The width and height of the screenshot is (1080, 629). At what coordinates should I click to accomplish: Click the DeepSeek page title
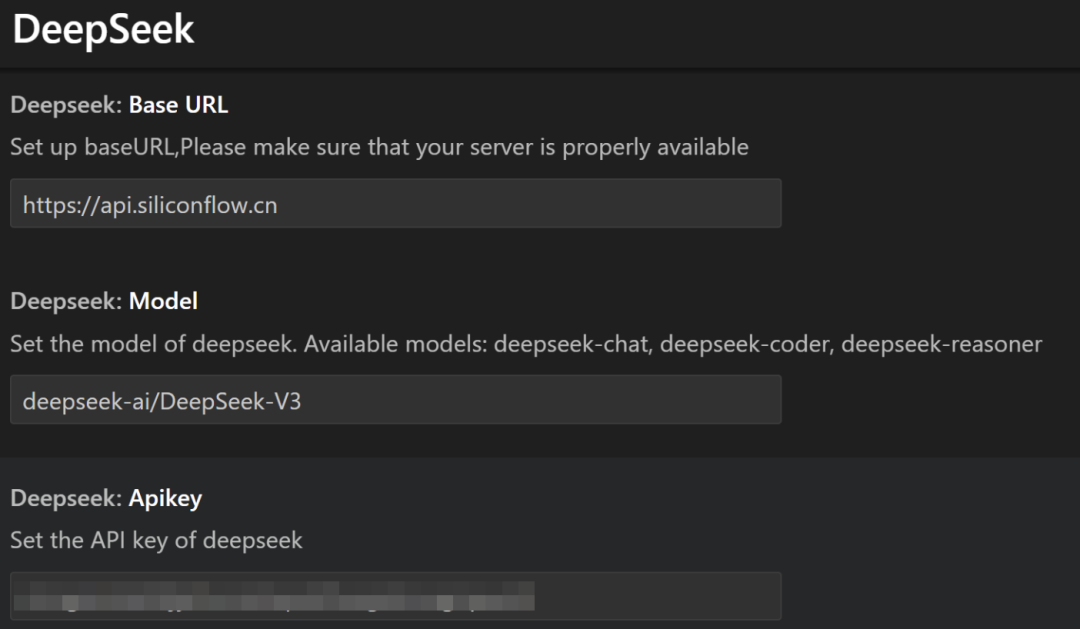[x=105, y=29]
